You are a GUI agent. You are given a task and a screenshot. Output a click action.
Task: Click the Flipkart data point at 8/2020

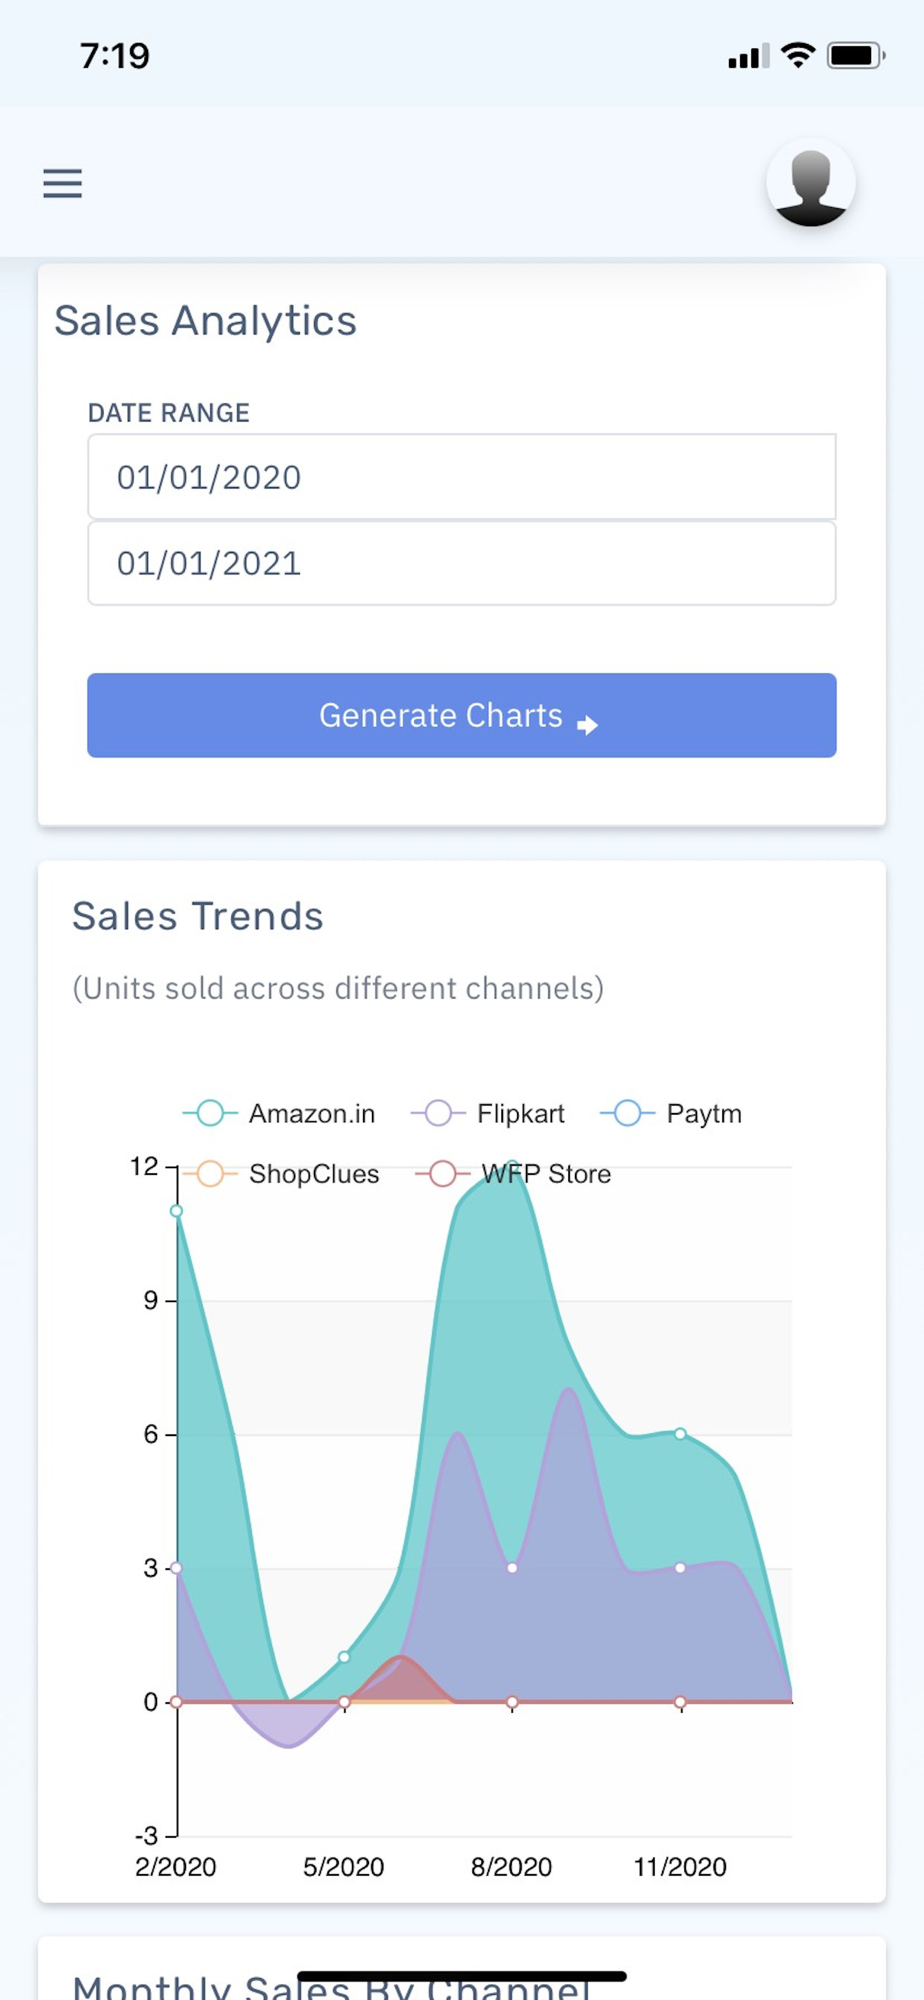[x=512, y=1567]
